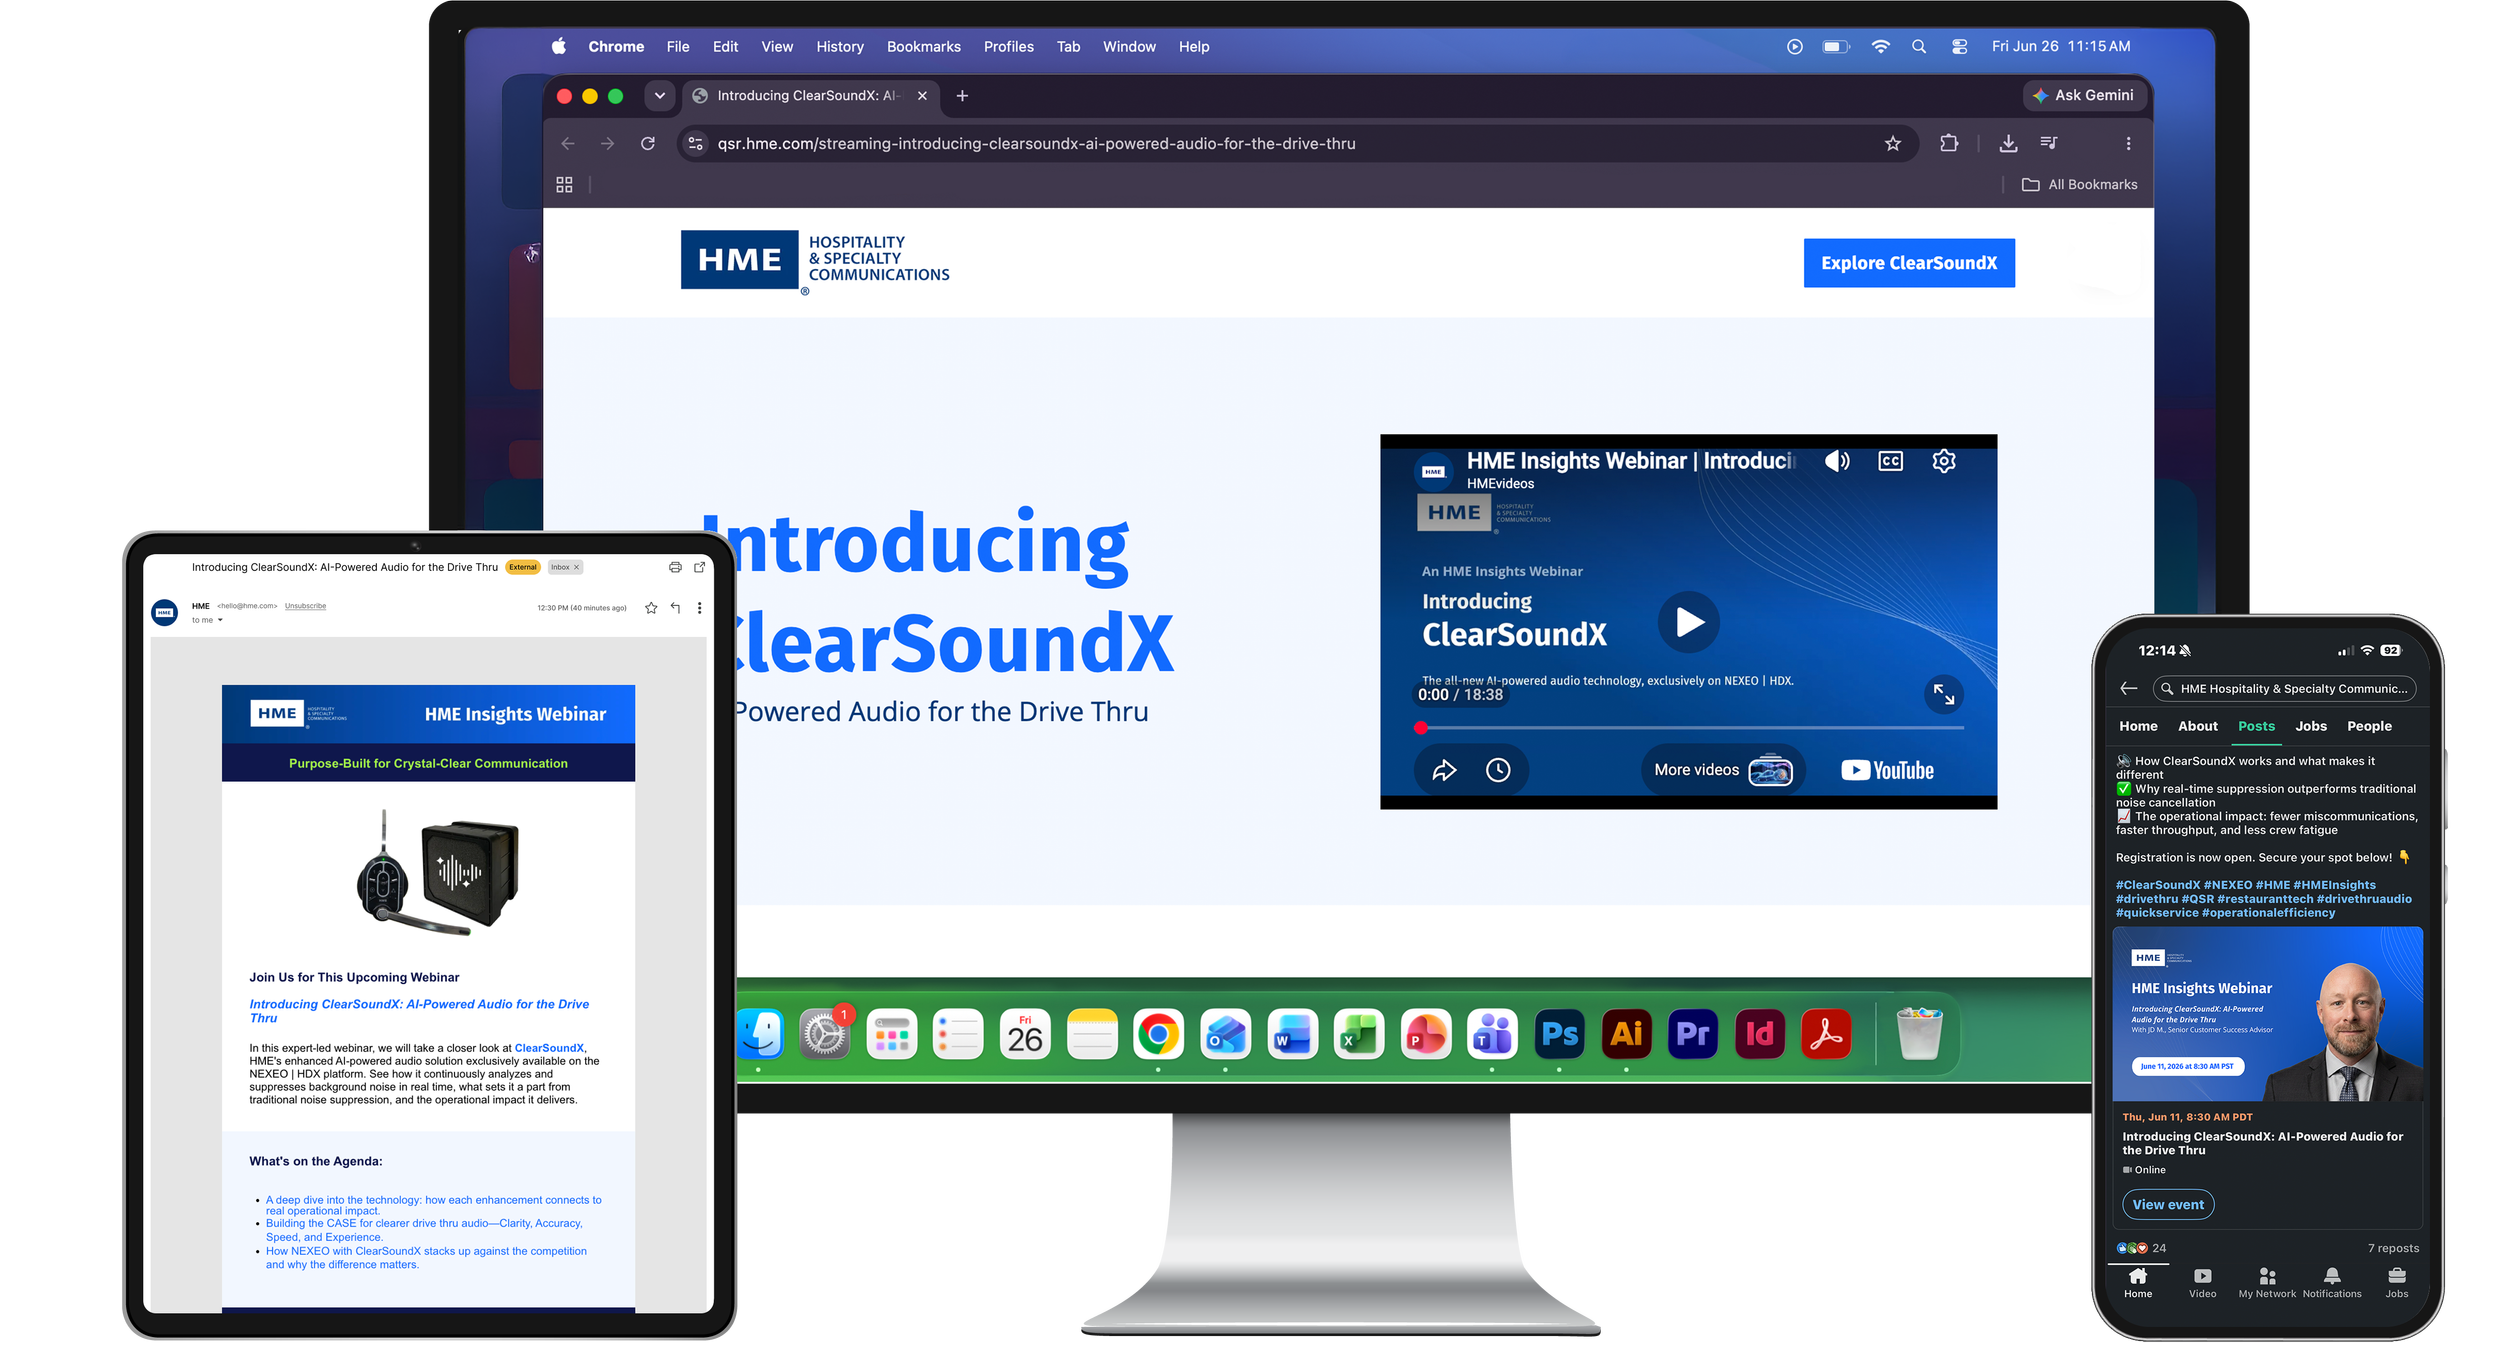Screen dimensions: 2500x1356
Task: Play the ClearSoundX webinar video
Action: (1688, 622)
